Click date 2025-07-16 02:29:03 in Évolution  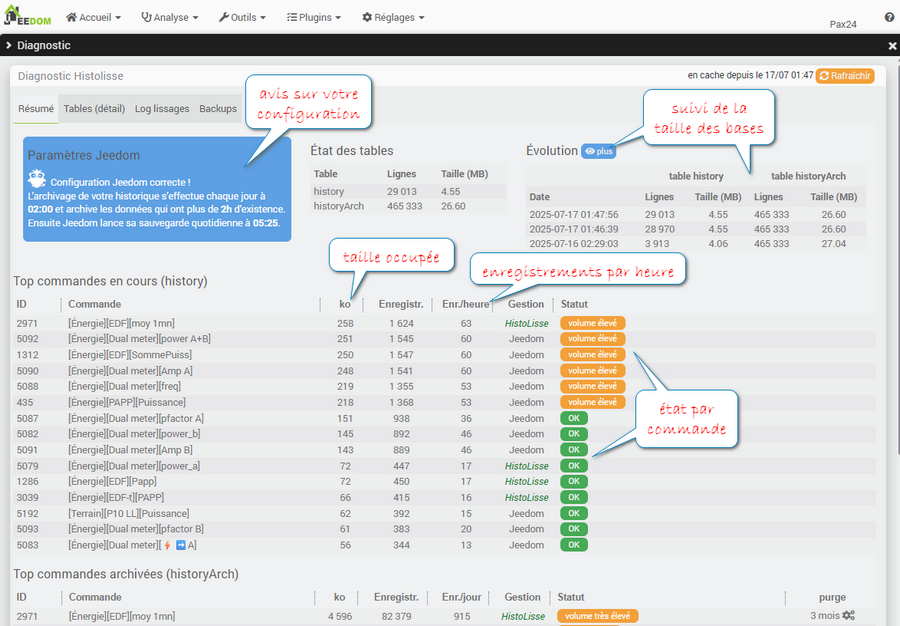pos(573,244)
